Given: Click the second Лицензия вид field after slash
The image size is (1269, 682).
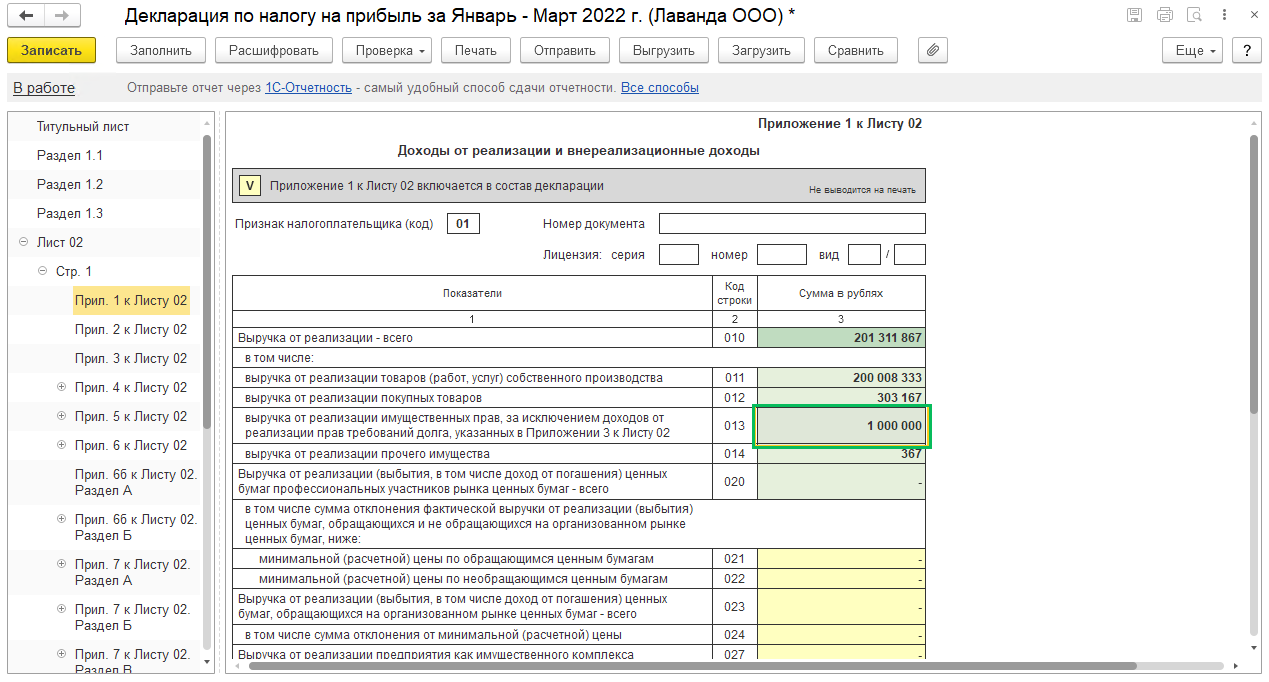Looking at the screenshot, I should click(910, 255).
